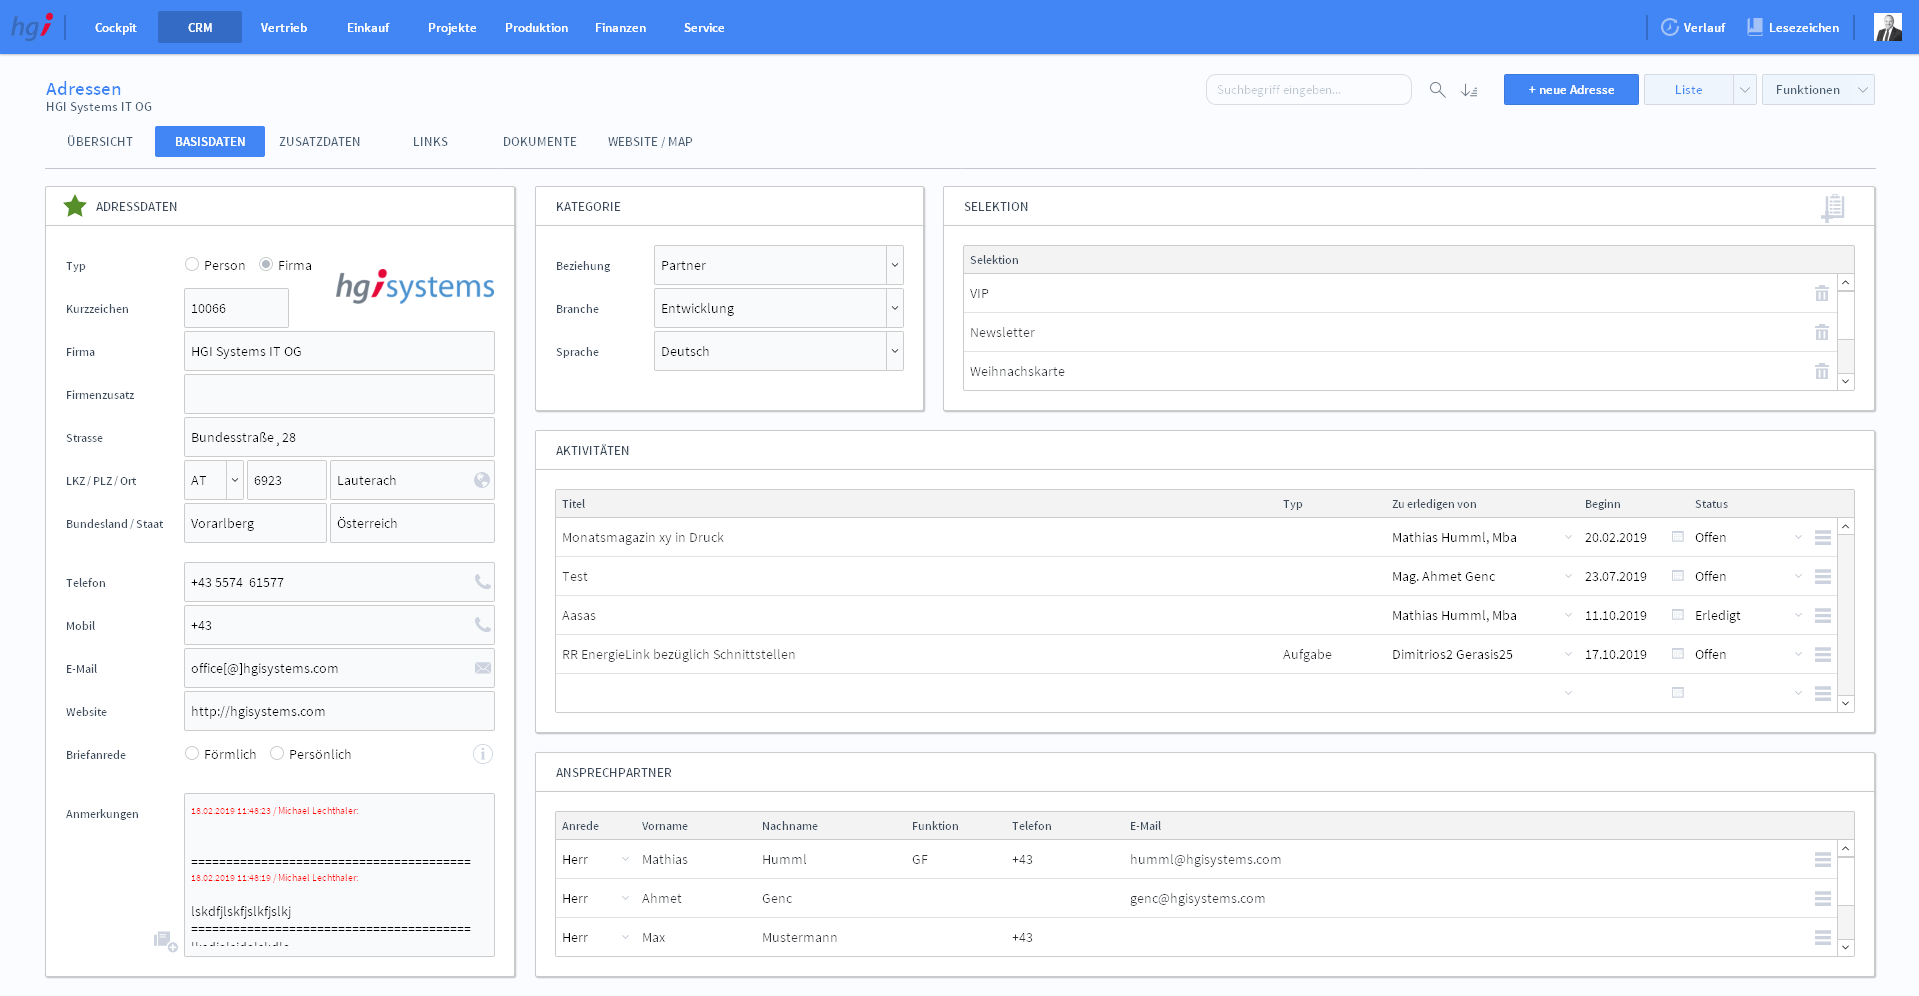This screenshot has width=1919, height=996.
Task: Click the sort order icon
Action: (x=1469, y=90)
